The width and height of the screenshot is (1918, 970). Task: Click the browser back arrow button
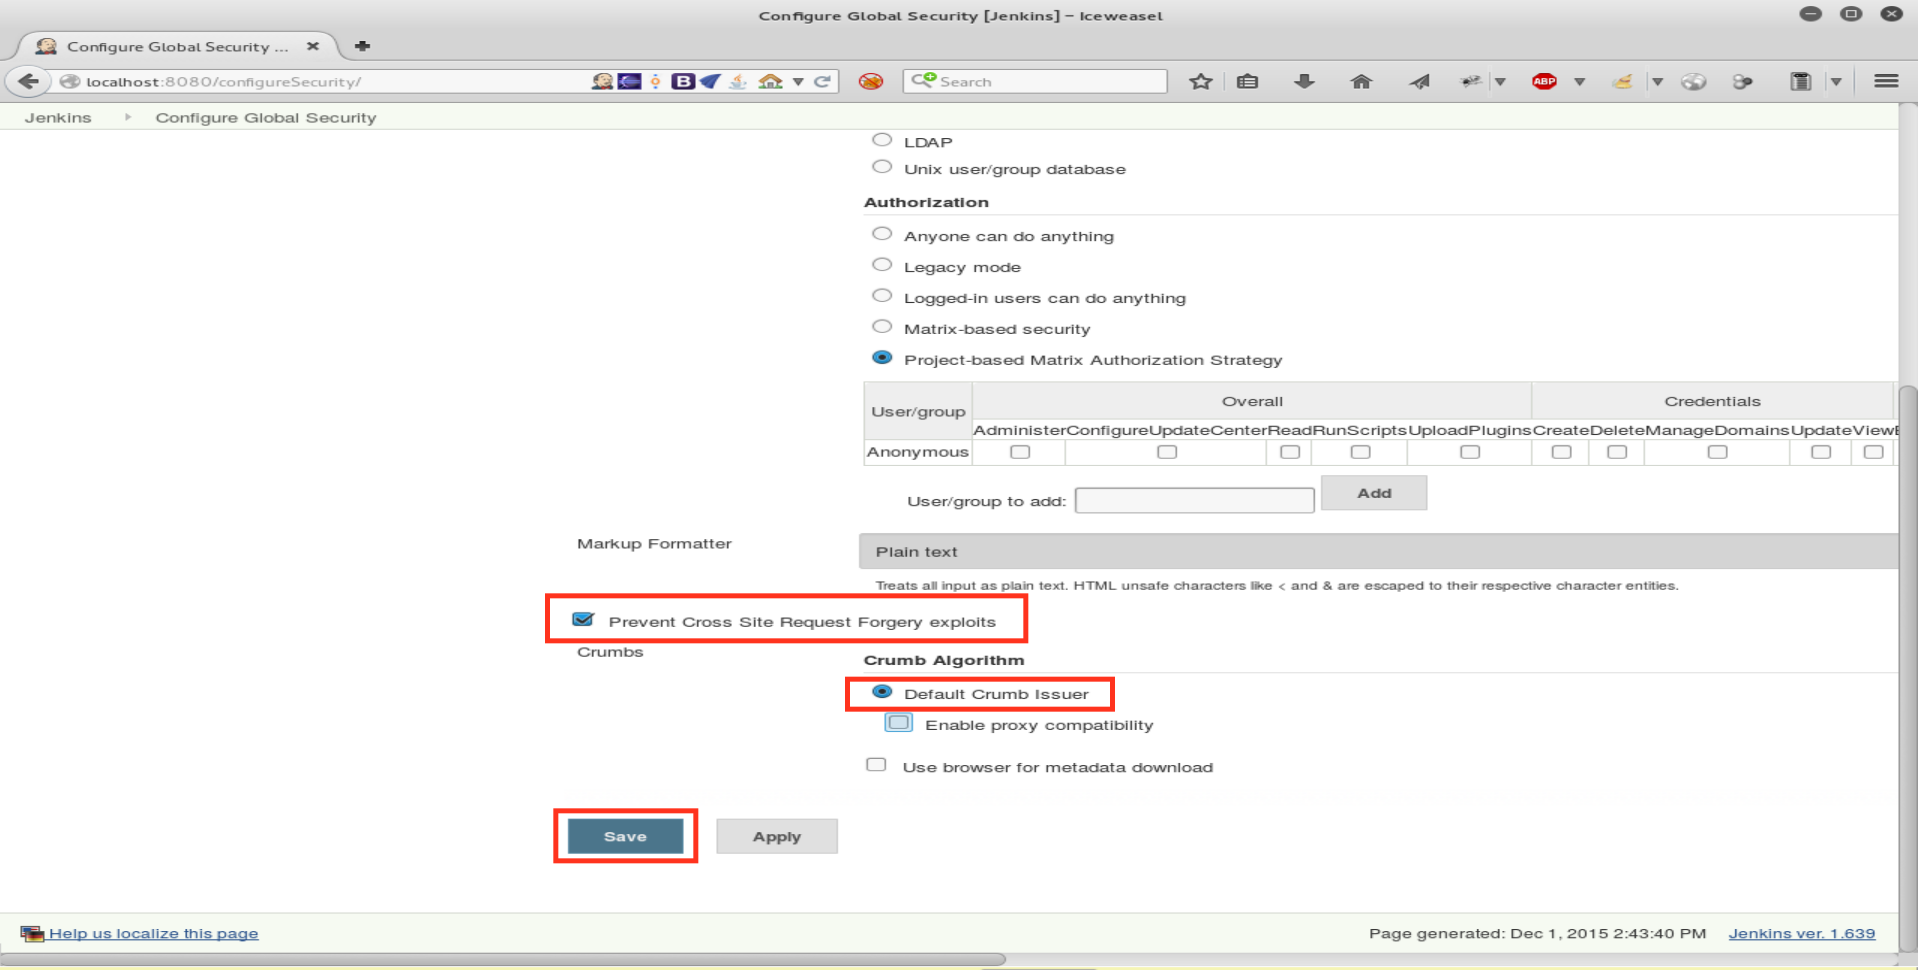point(28,81)
